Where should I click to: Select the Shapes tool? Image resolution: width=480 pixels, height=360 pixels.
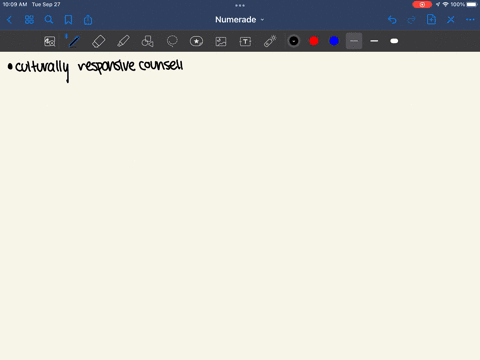point(147,41)
